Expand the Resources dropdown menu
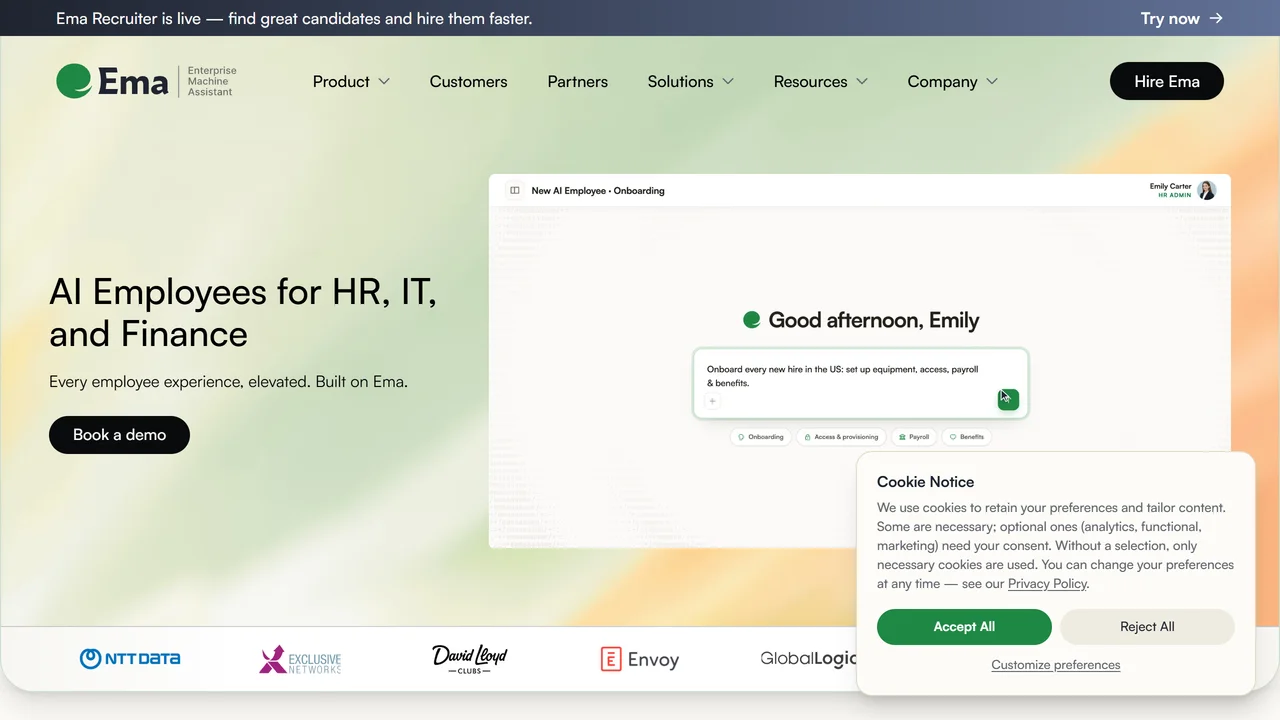The width and height of the screenshot is (1280, 720). coord(821,81)
